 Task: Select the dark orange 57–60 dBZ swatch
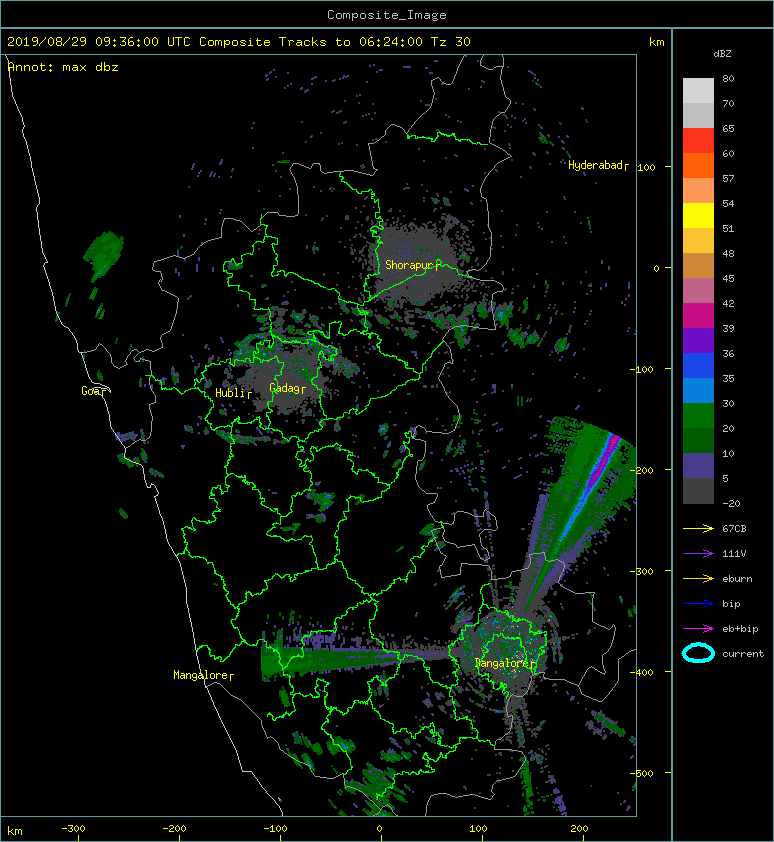click(x=698, y=165)
